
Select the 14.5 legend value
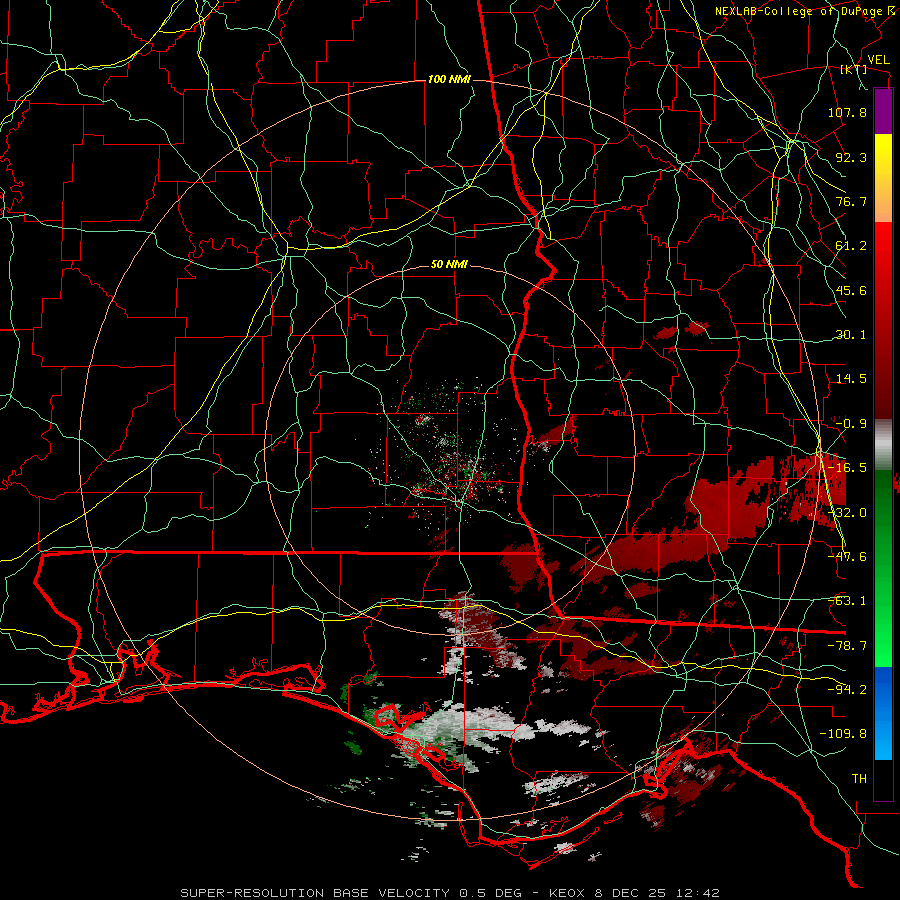point(851,379)
